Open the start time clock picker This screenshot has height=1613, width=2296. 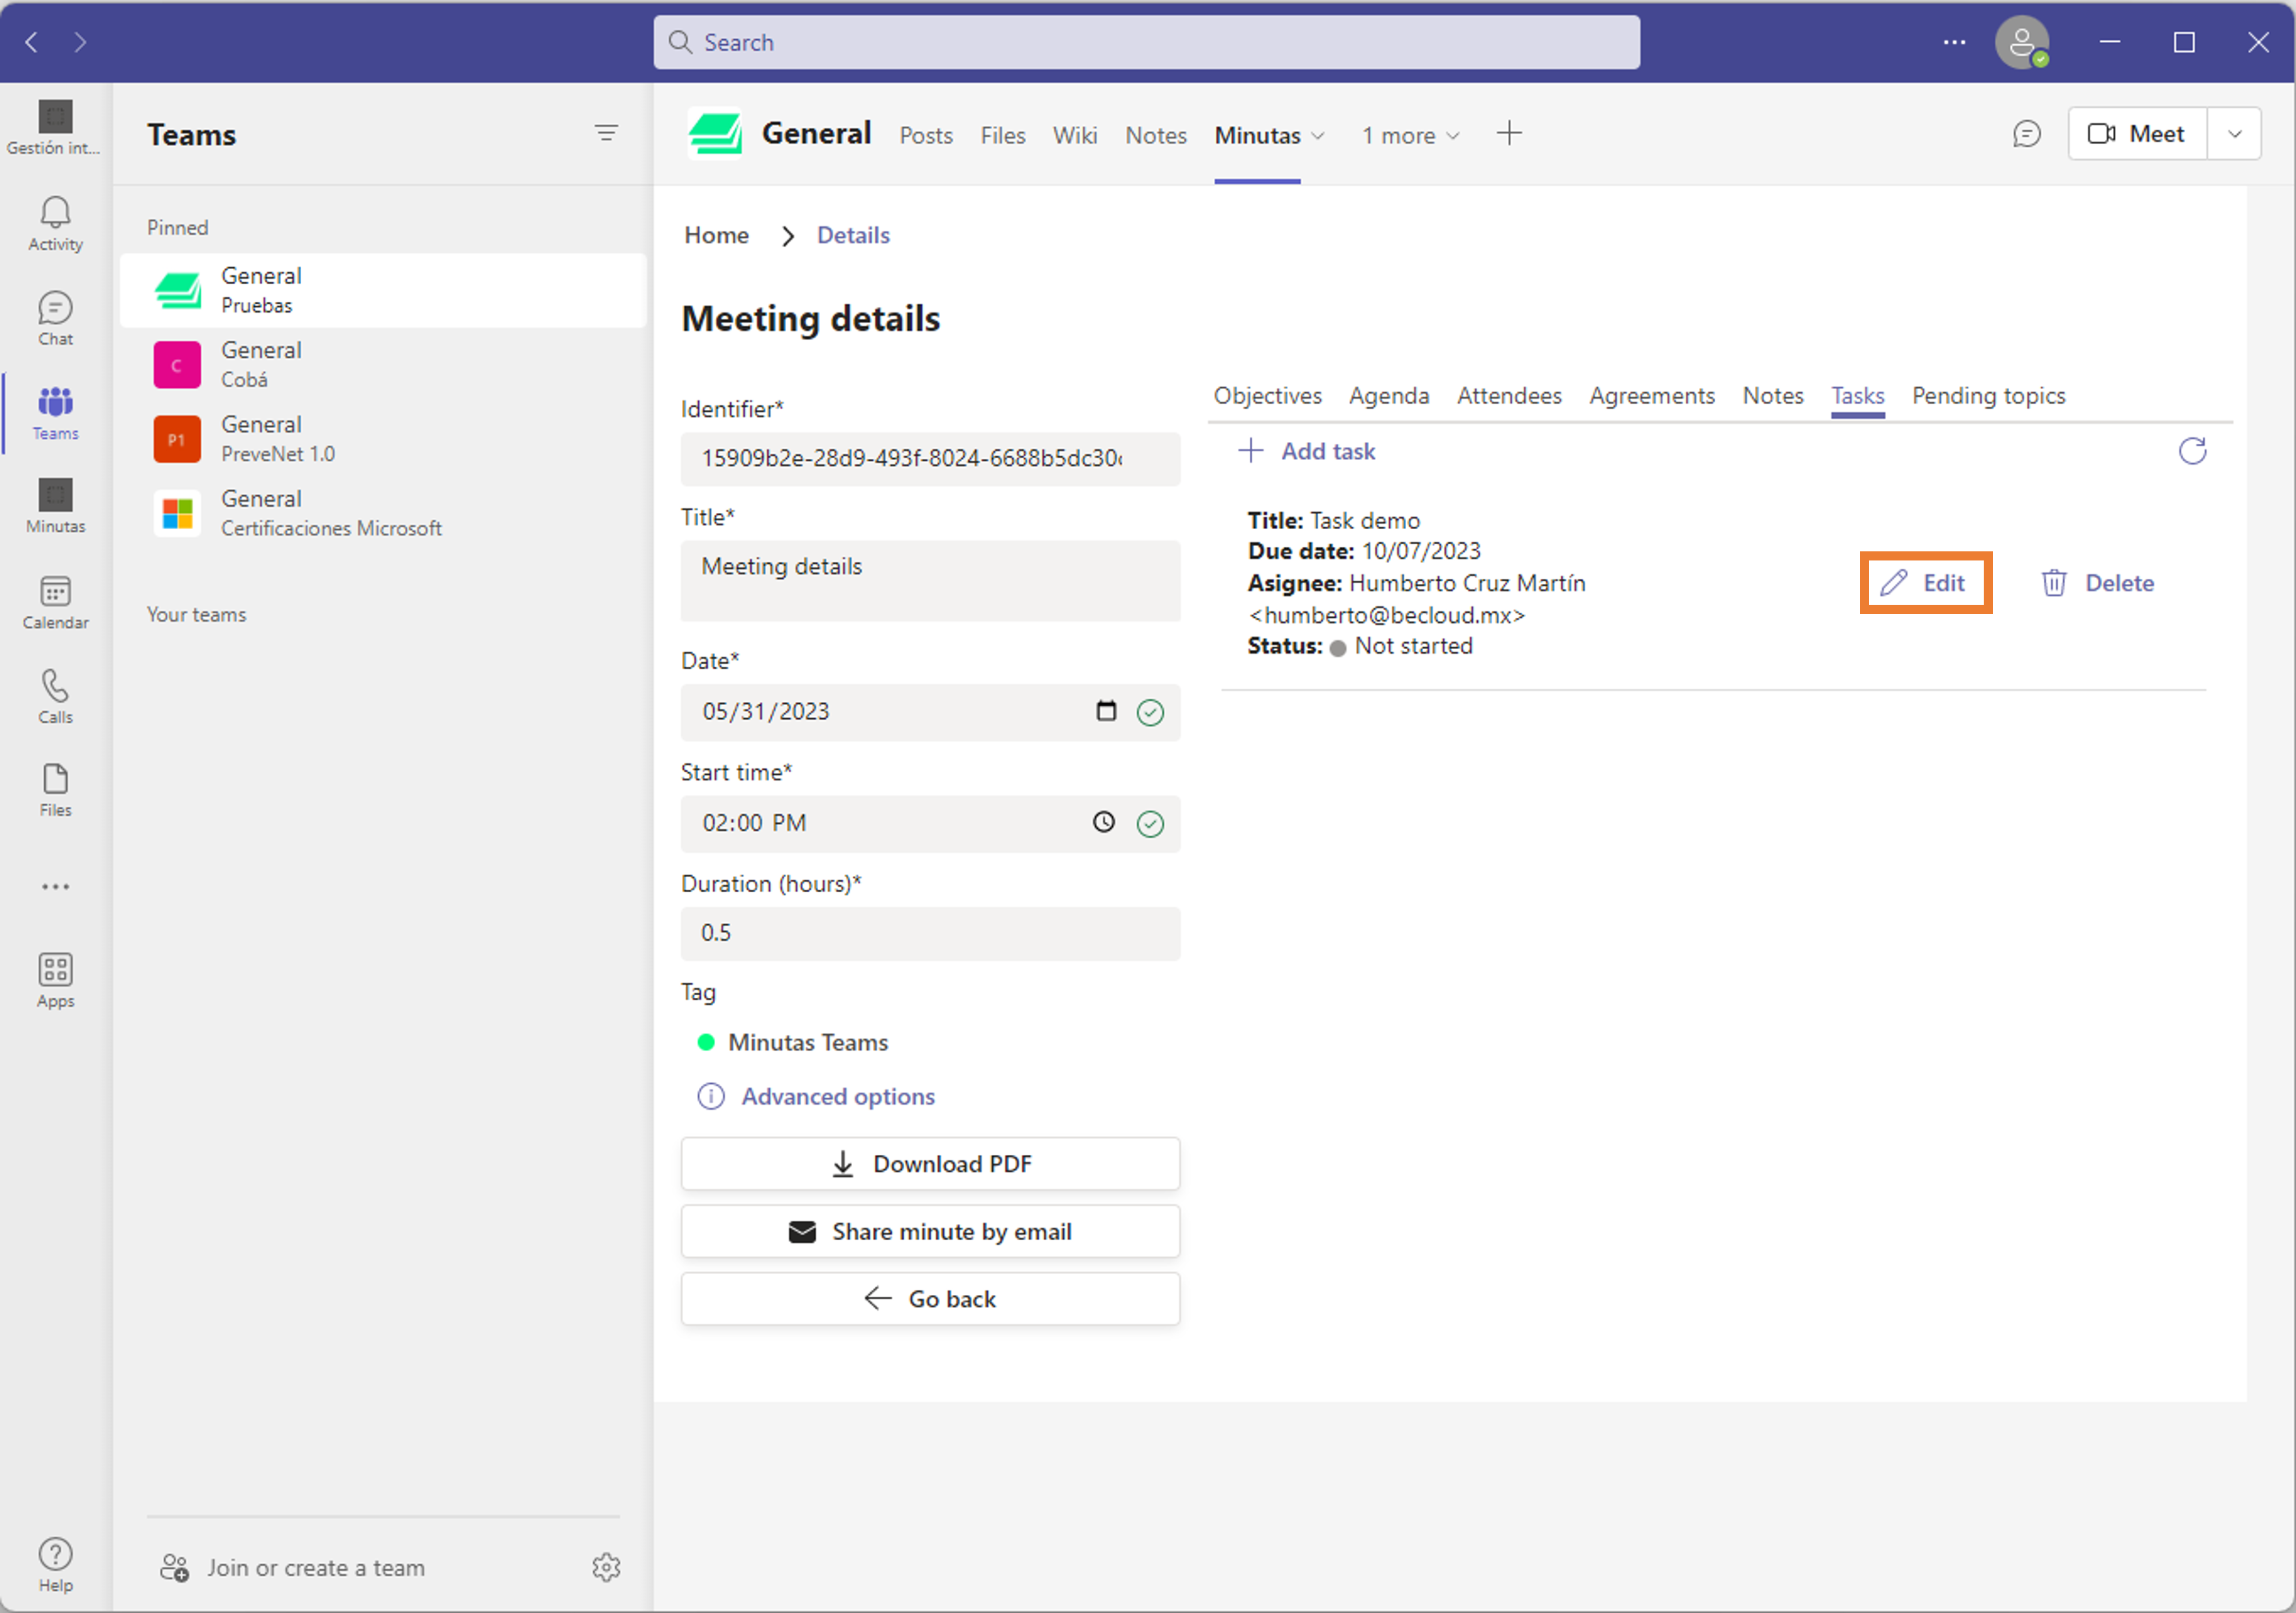1104,822
